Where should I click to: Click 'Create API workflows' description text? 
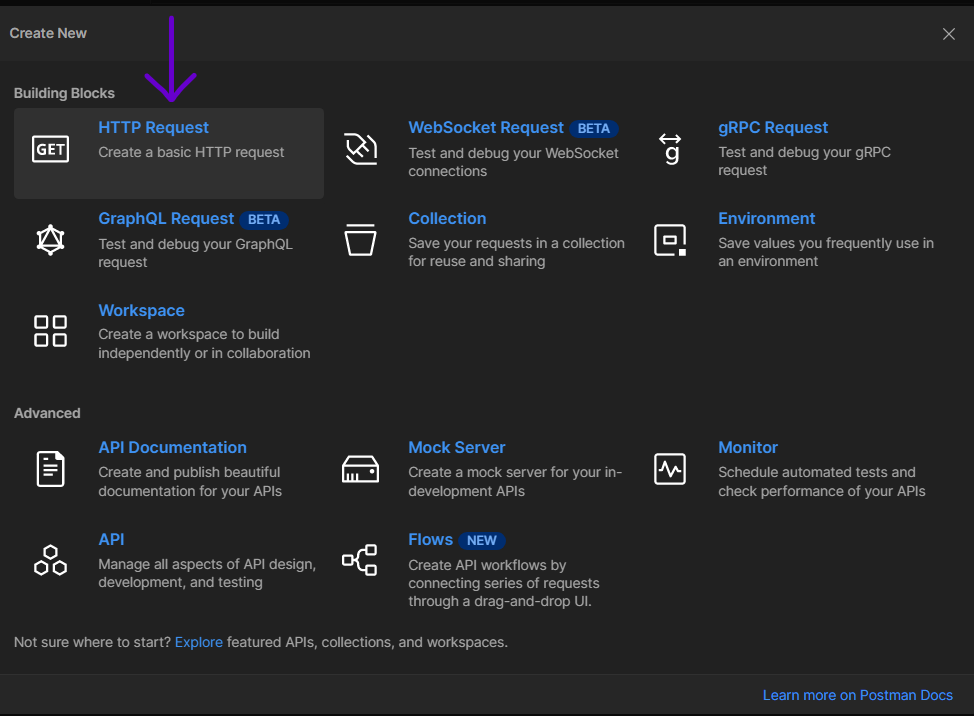(504, 583)
